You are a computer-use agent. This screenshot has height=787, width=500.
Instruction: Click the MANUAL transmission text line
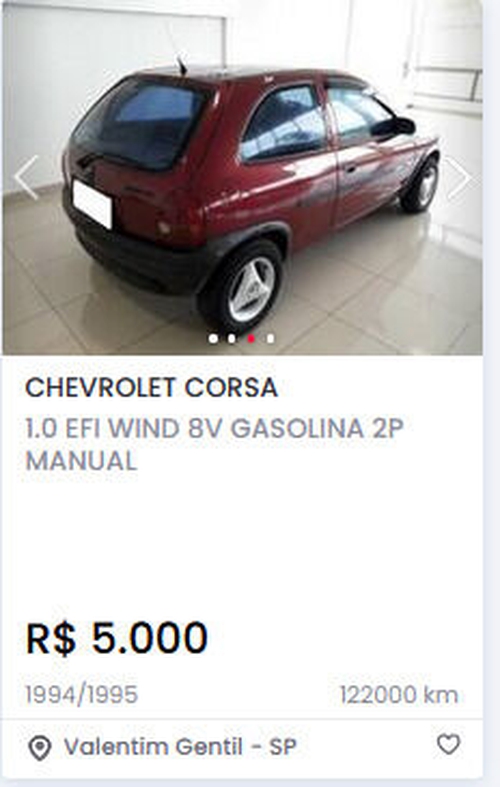click(81, 461)
